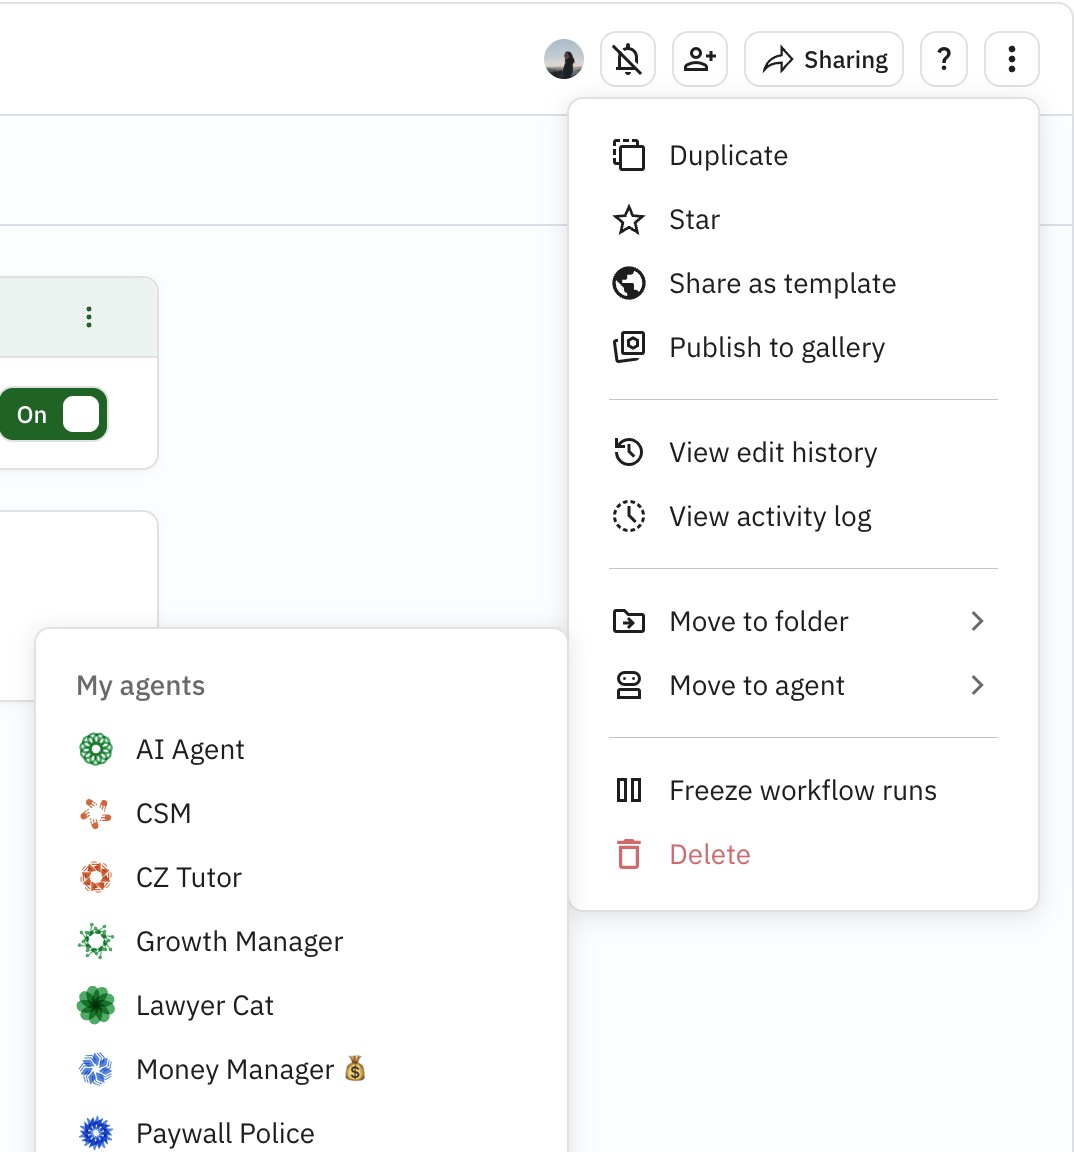The height and width of the screenshot is (1152, 1074).
Task: Click Publish to gallery option
Action: [x=776, y=348]
